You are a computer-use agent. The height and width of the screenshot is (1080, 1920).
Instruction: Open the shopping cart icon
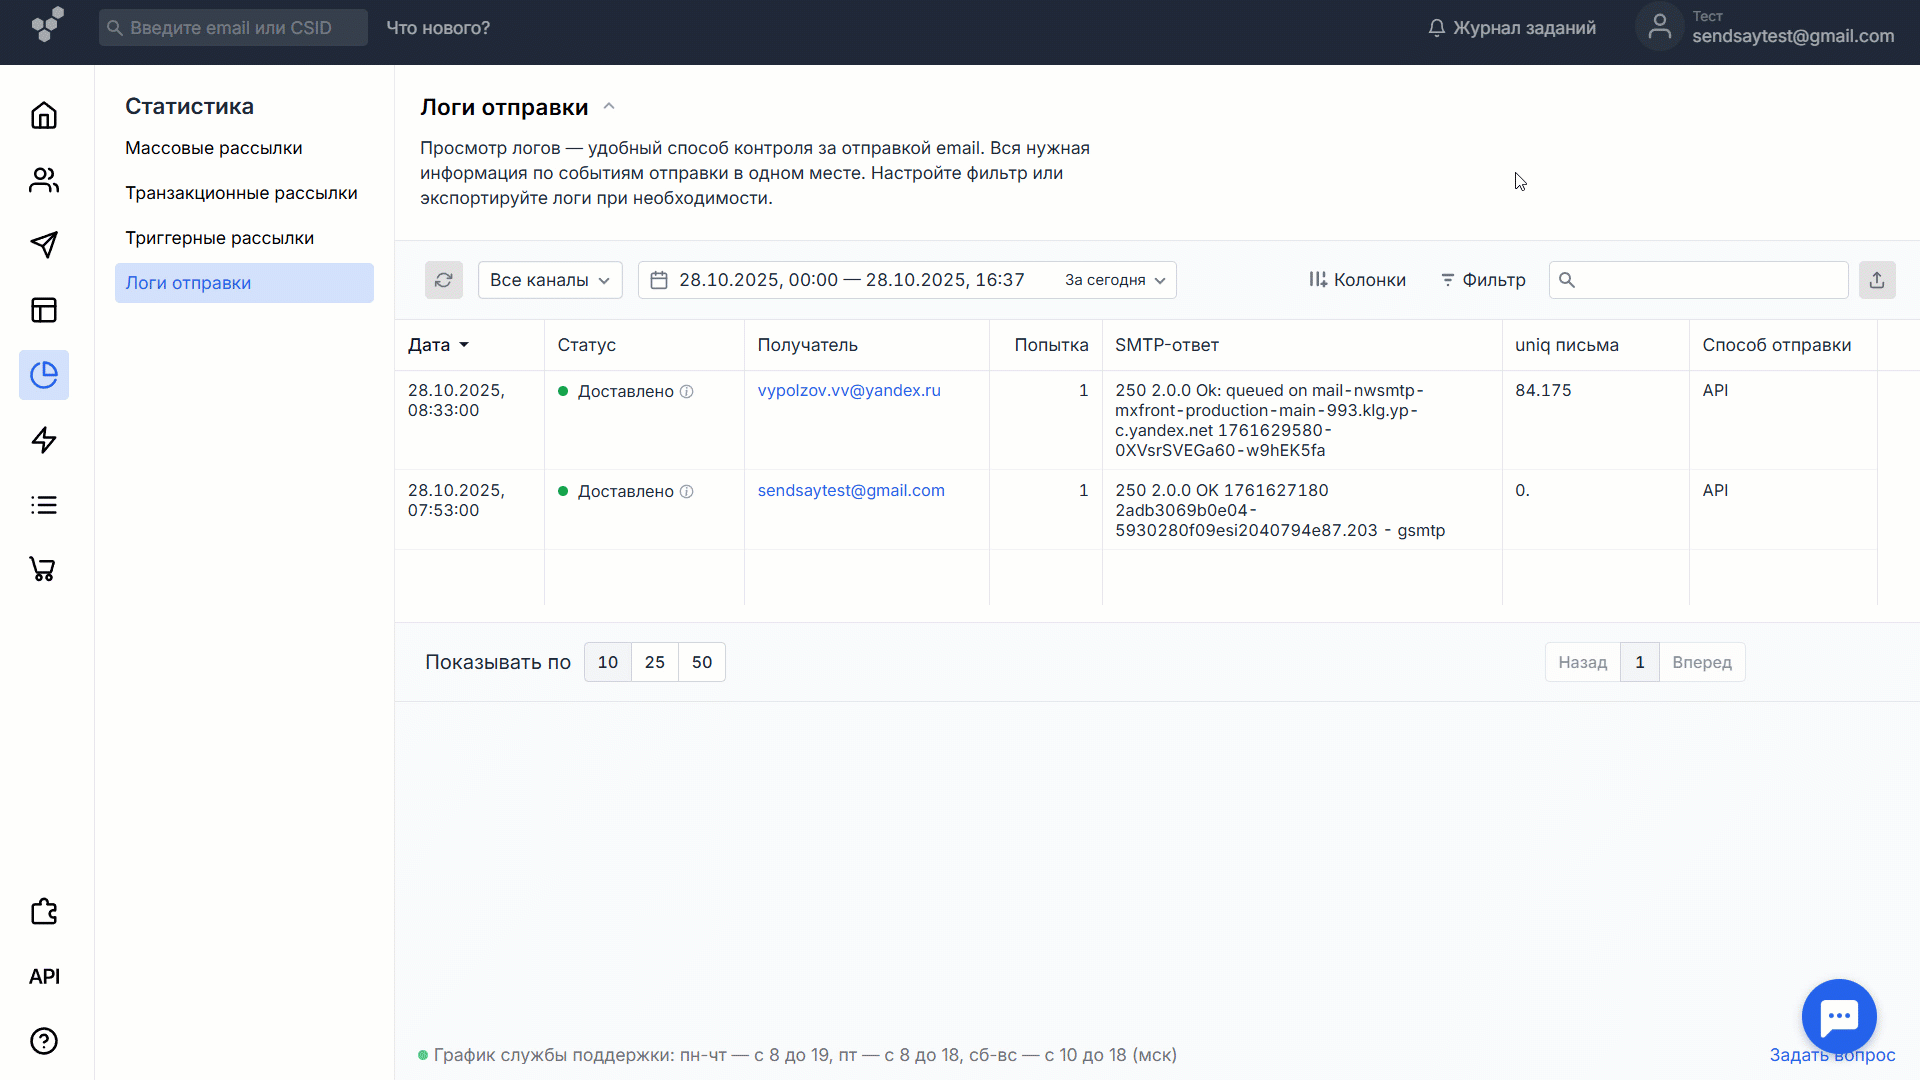tap(44, 570)
